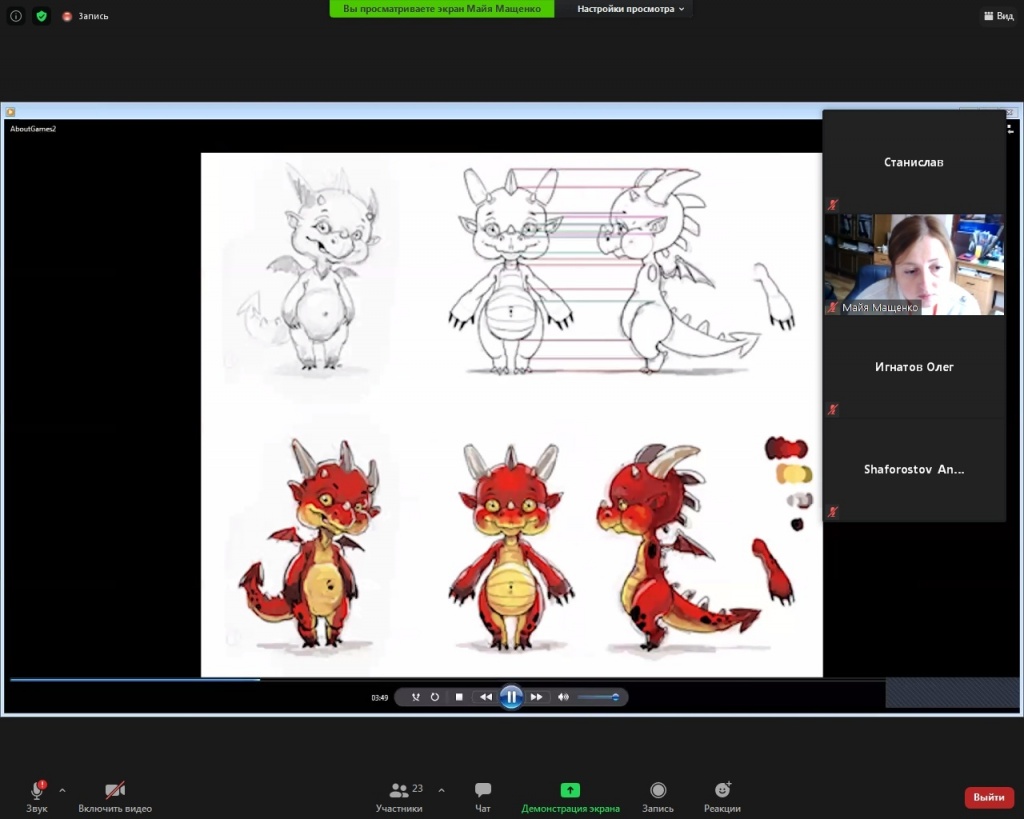The width and height of the screenshot is (1024, 819).
Task: Click the green encryption shield icon
Action: coord(41,16)
